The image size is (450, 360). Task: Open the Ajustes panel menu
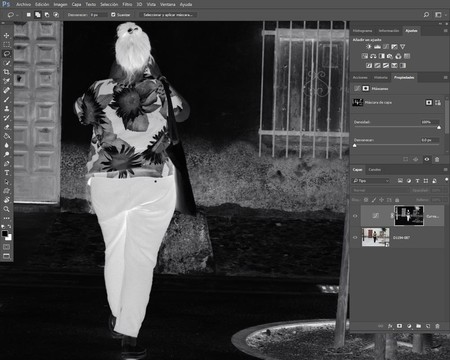coord(445,31)
